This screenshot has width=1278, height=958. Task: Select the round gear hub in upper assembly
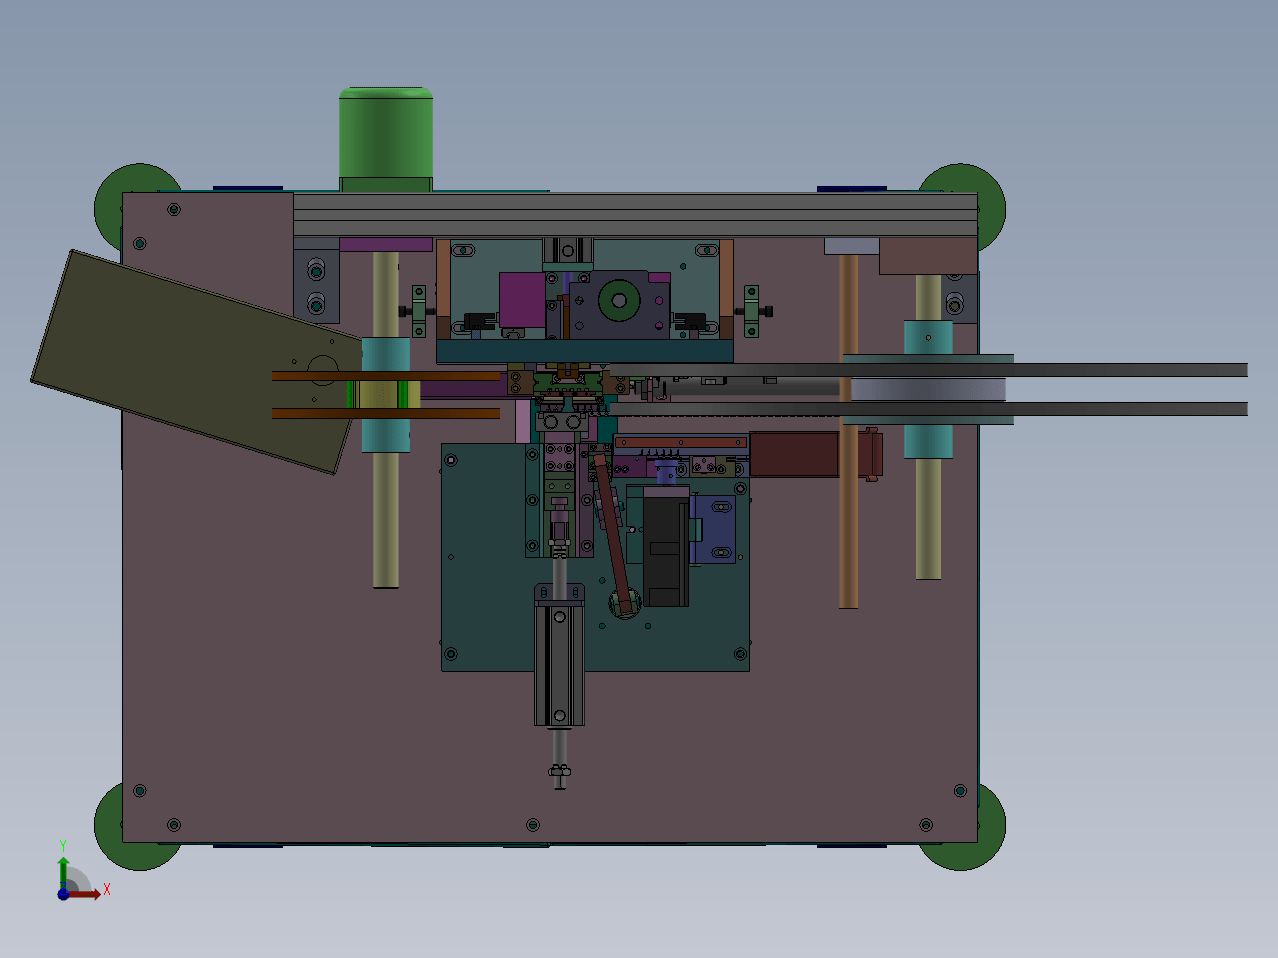point(619,300)
